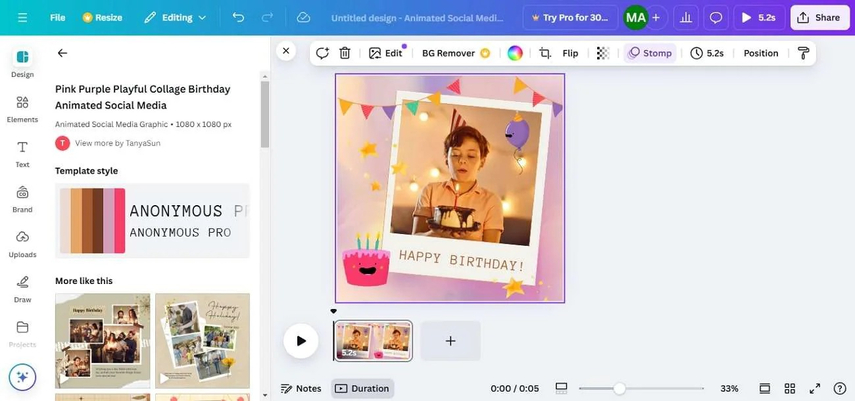Go back with the left arrow

coord(62,53)
